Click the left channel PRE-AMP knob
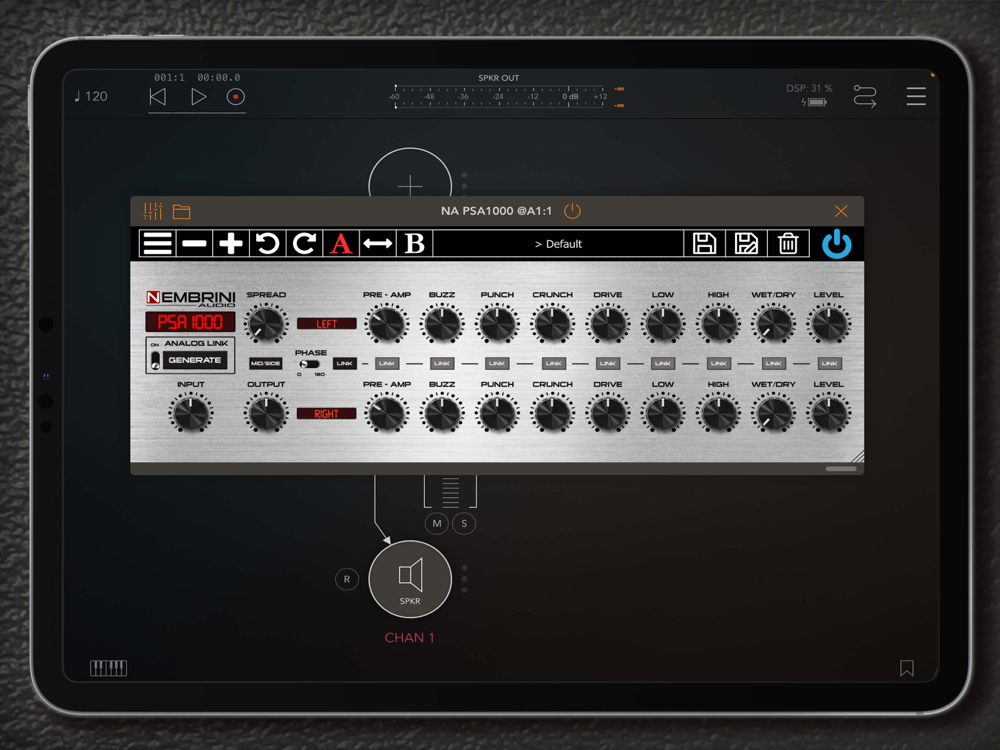 [386, 323]
